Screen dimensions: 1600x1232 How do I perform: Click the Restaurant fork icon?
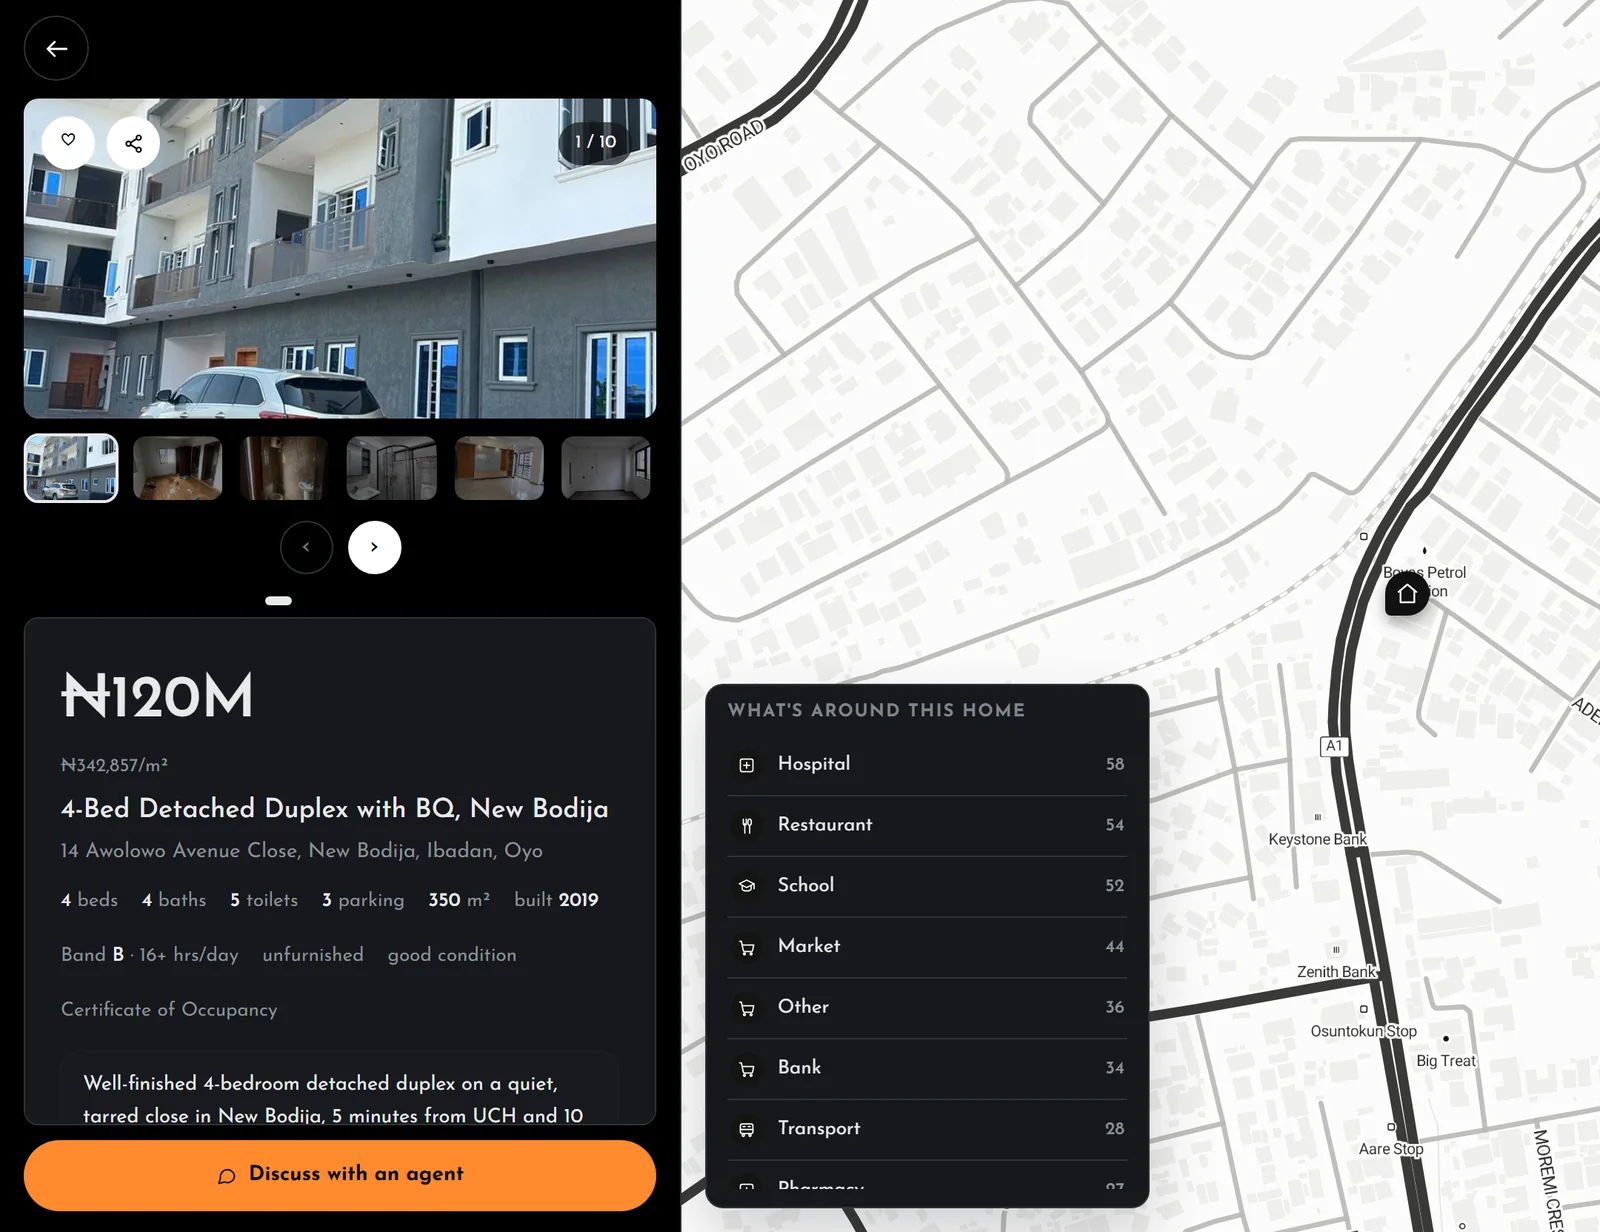coord(746,826)
